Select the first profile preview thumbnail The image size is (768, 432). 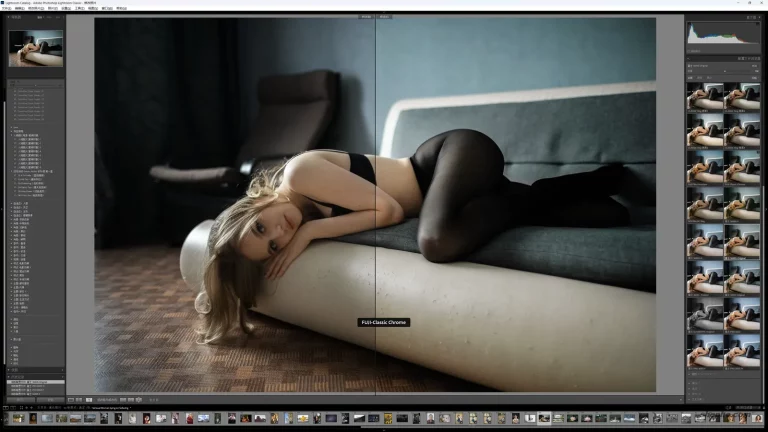[x=704, y=97]
